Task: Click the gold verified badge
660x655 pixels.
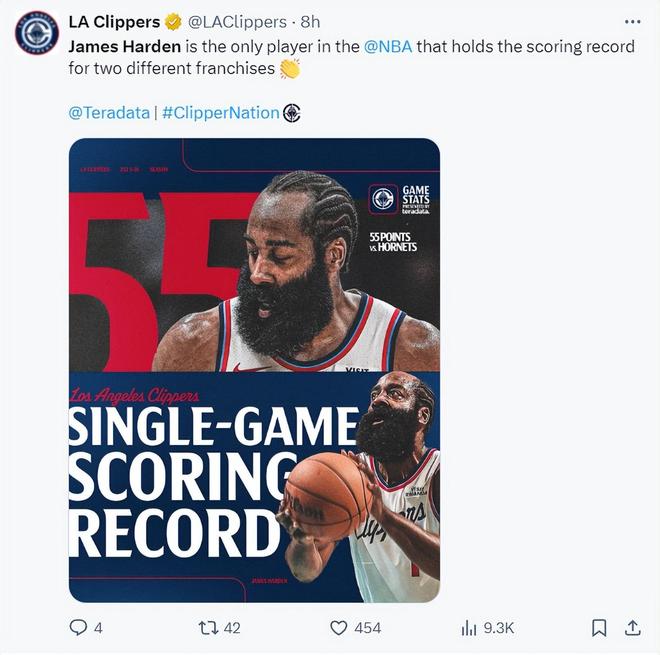Action: [x=173, y=21]
